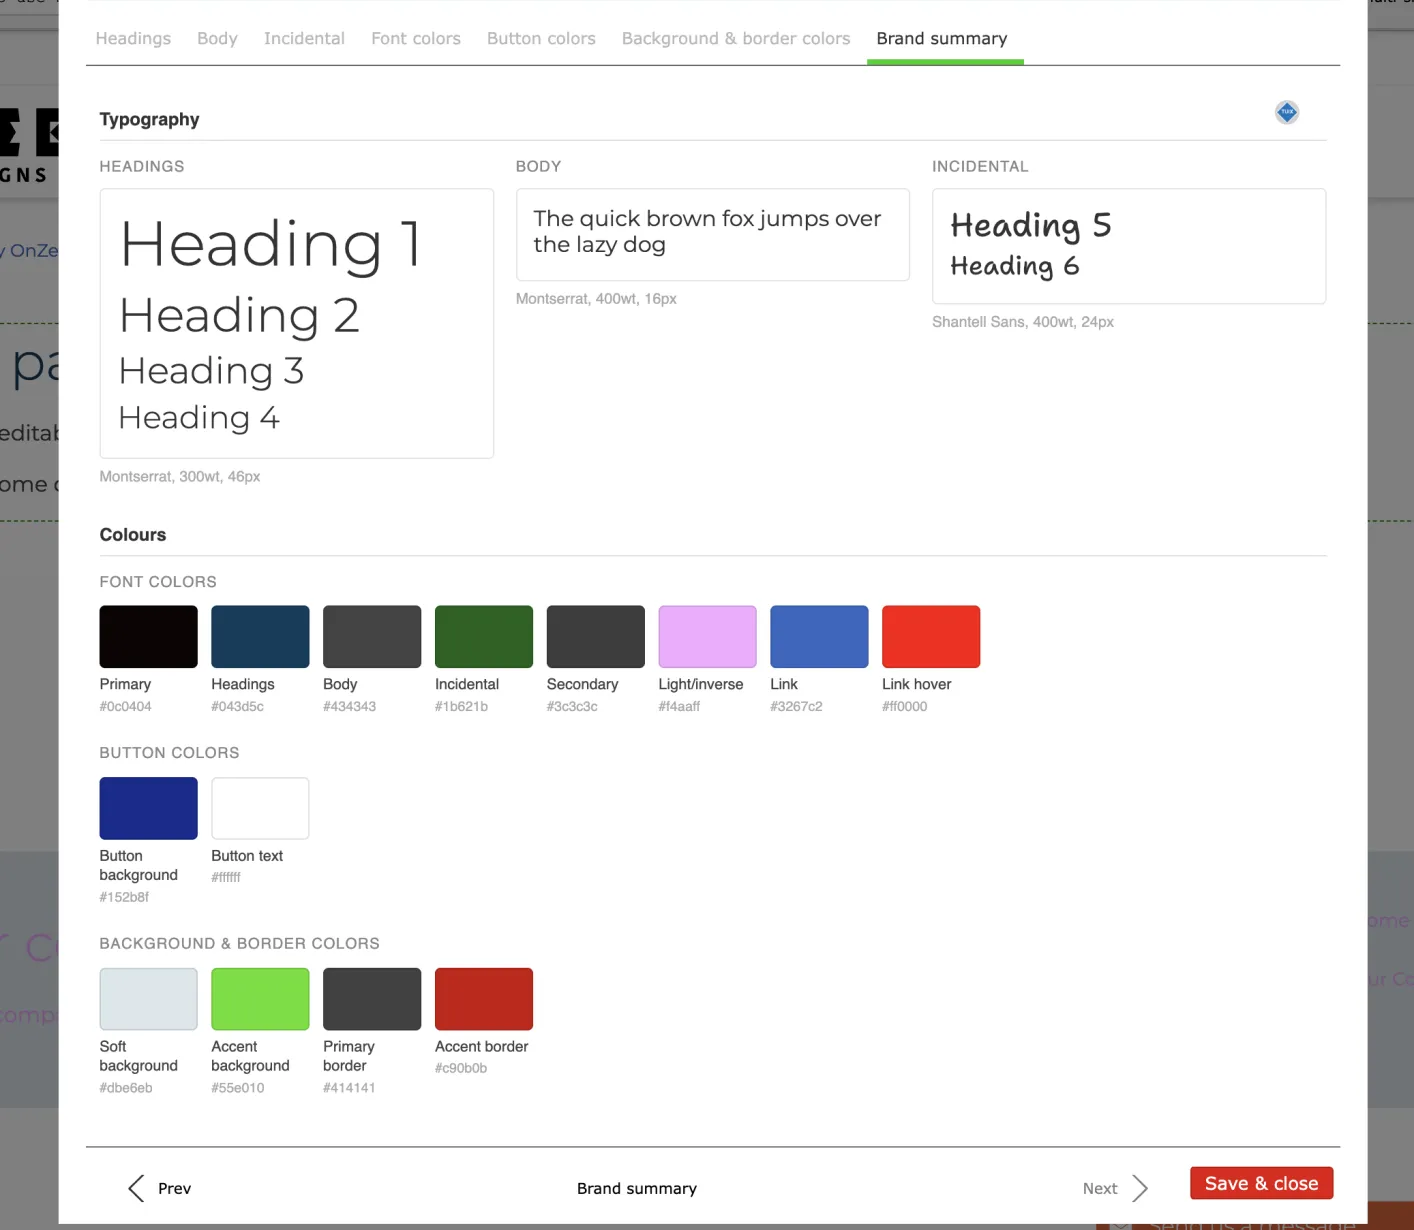Screen dimensions: 1414x1230
Task: Pick the Incidental green font swatch
Action: (484, 636)
